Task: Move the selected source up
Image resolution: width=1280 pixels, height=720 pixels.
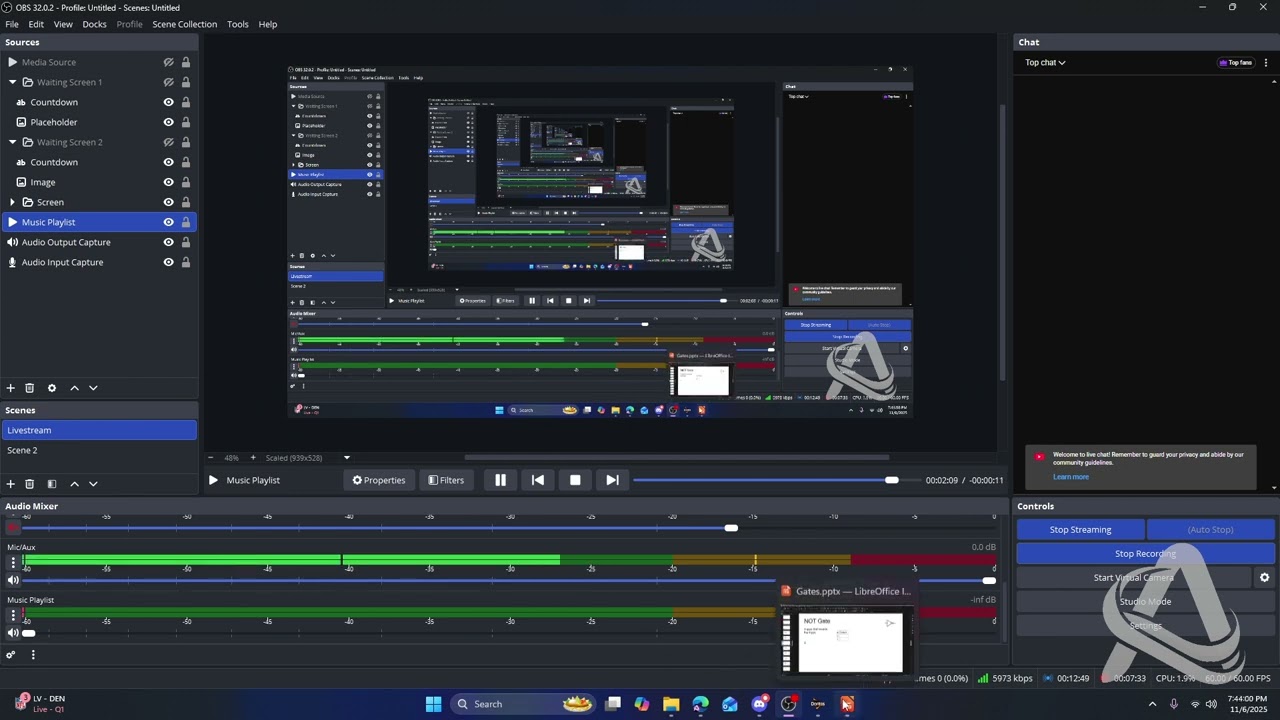Action: pyautogui.click(x=74, y=388)
